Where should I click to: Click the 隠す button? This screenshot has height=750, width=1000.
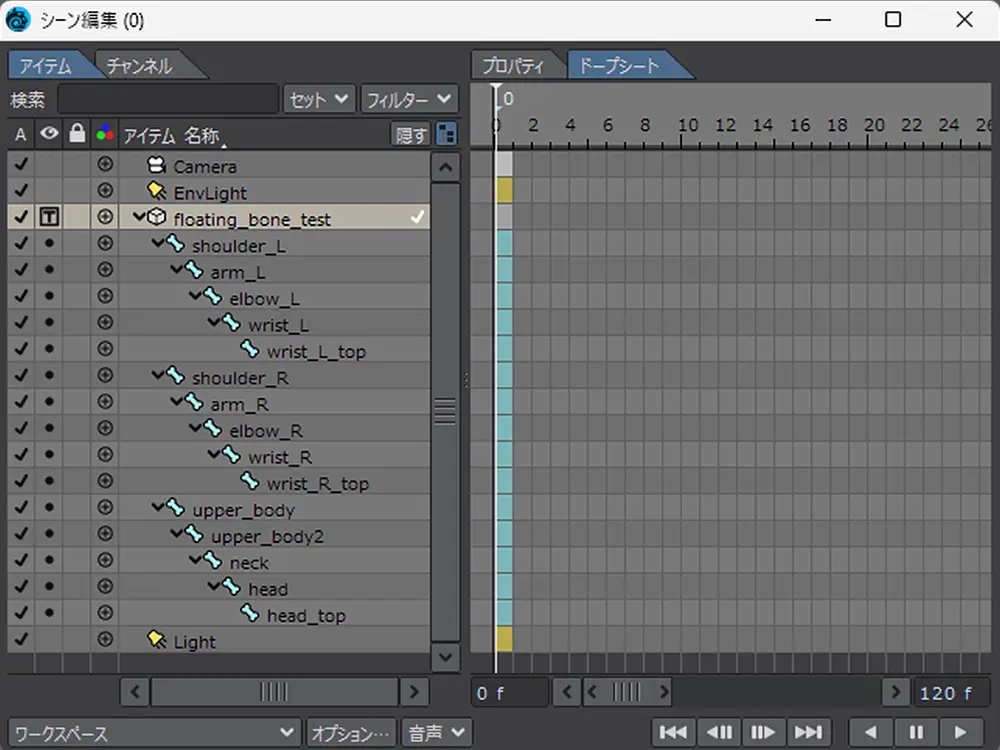point(410,135)
